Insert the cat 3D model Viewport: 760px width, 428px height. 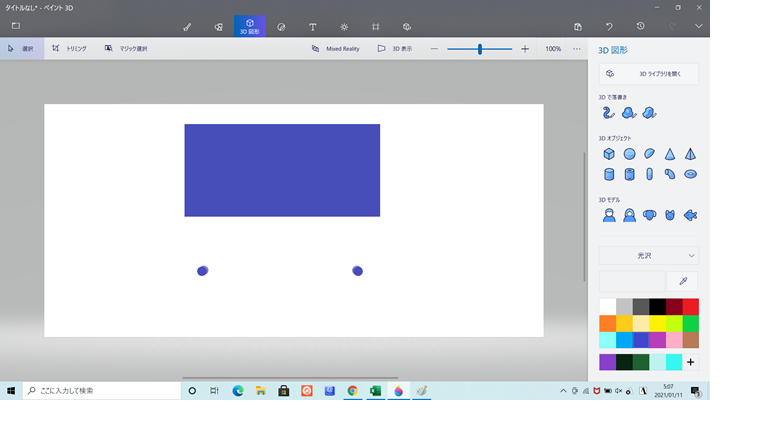click(x=670, y=215)
